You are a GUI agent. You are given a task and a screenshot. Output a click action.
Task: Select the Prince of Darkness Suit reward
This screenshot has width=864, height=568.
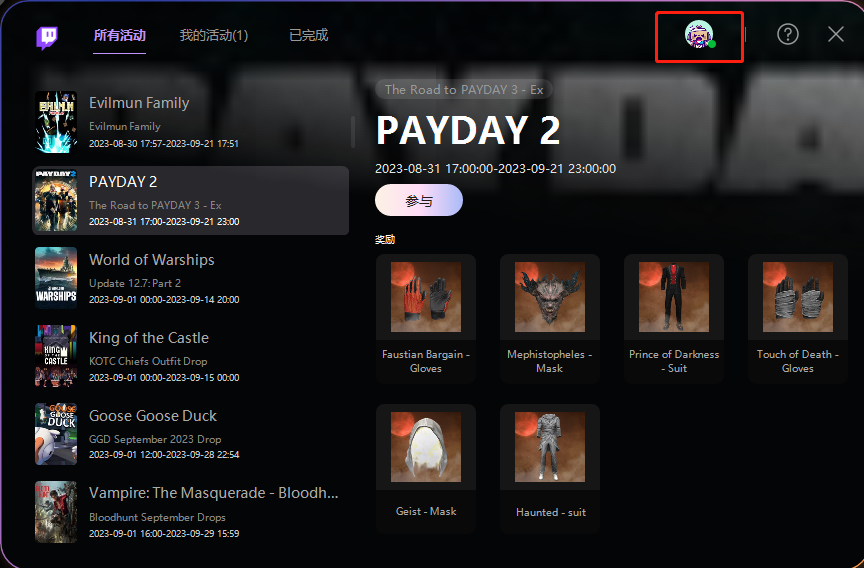(673, 318)
